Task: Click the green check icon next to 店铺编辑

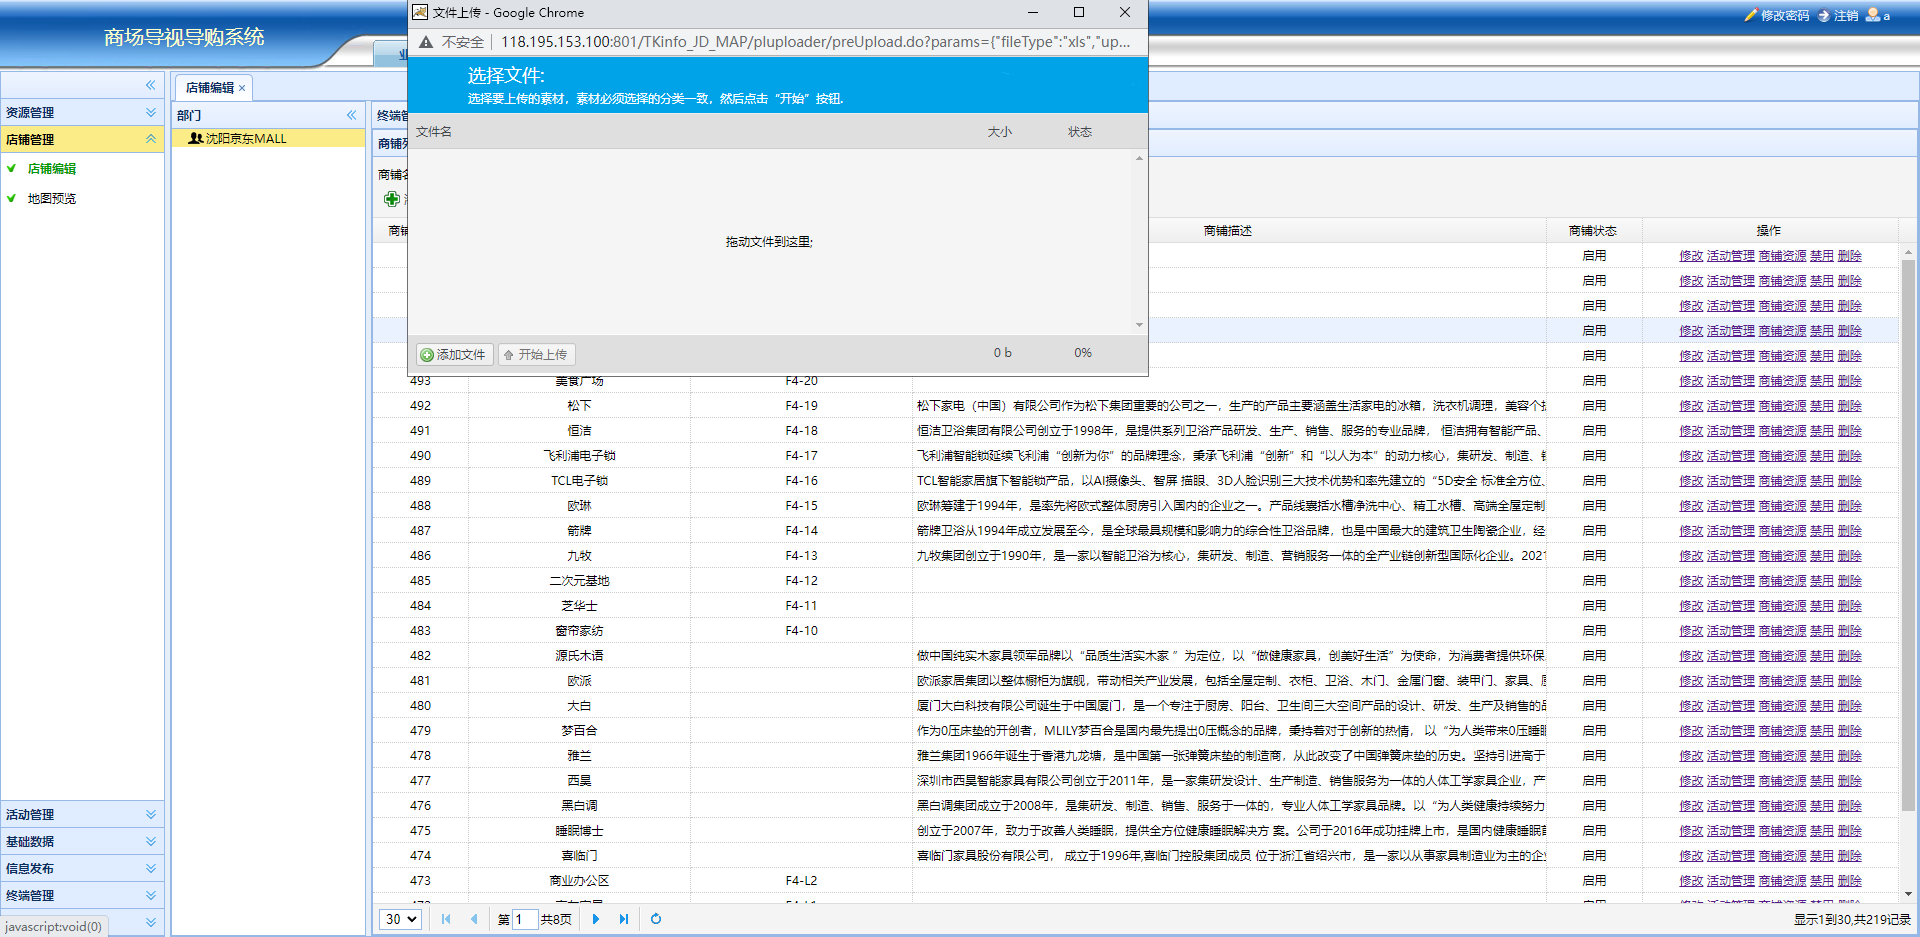Action: click(12, 169)
